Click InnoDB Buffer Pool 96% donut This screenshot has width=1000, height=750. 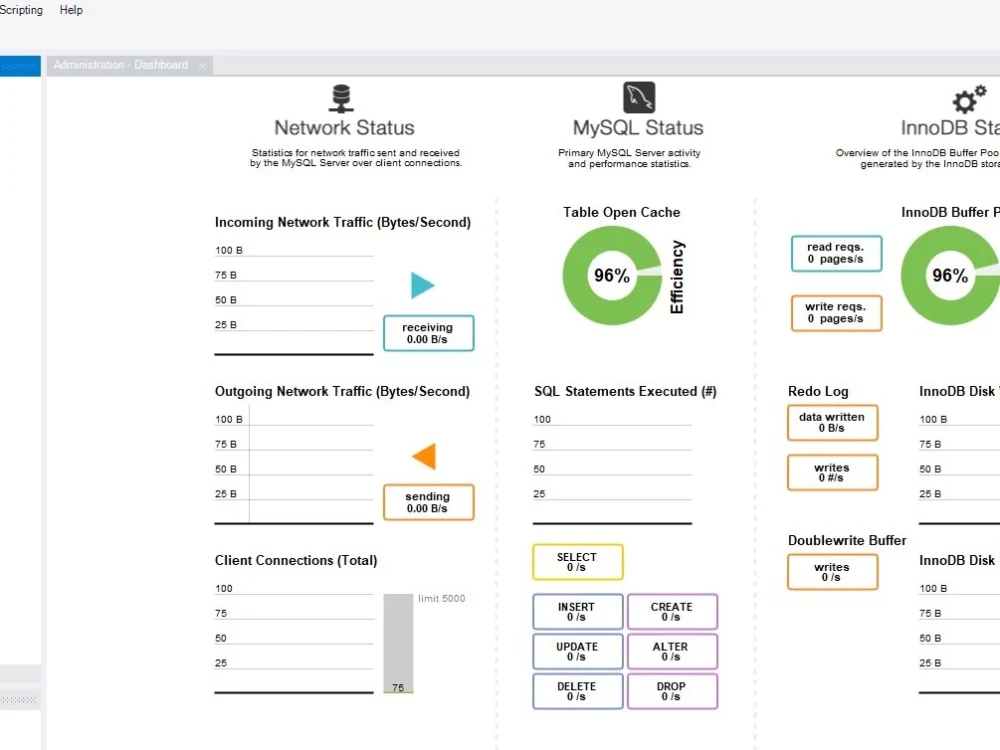tap(950, 276)
